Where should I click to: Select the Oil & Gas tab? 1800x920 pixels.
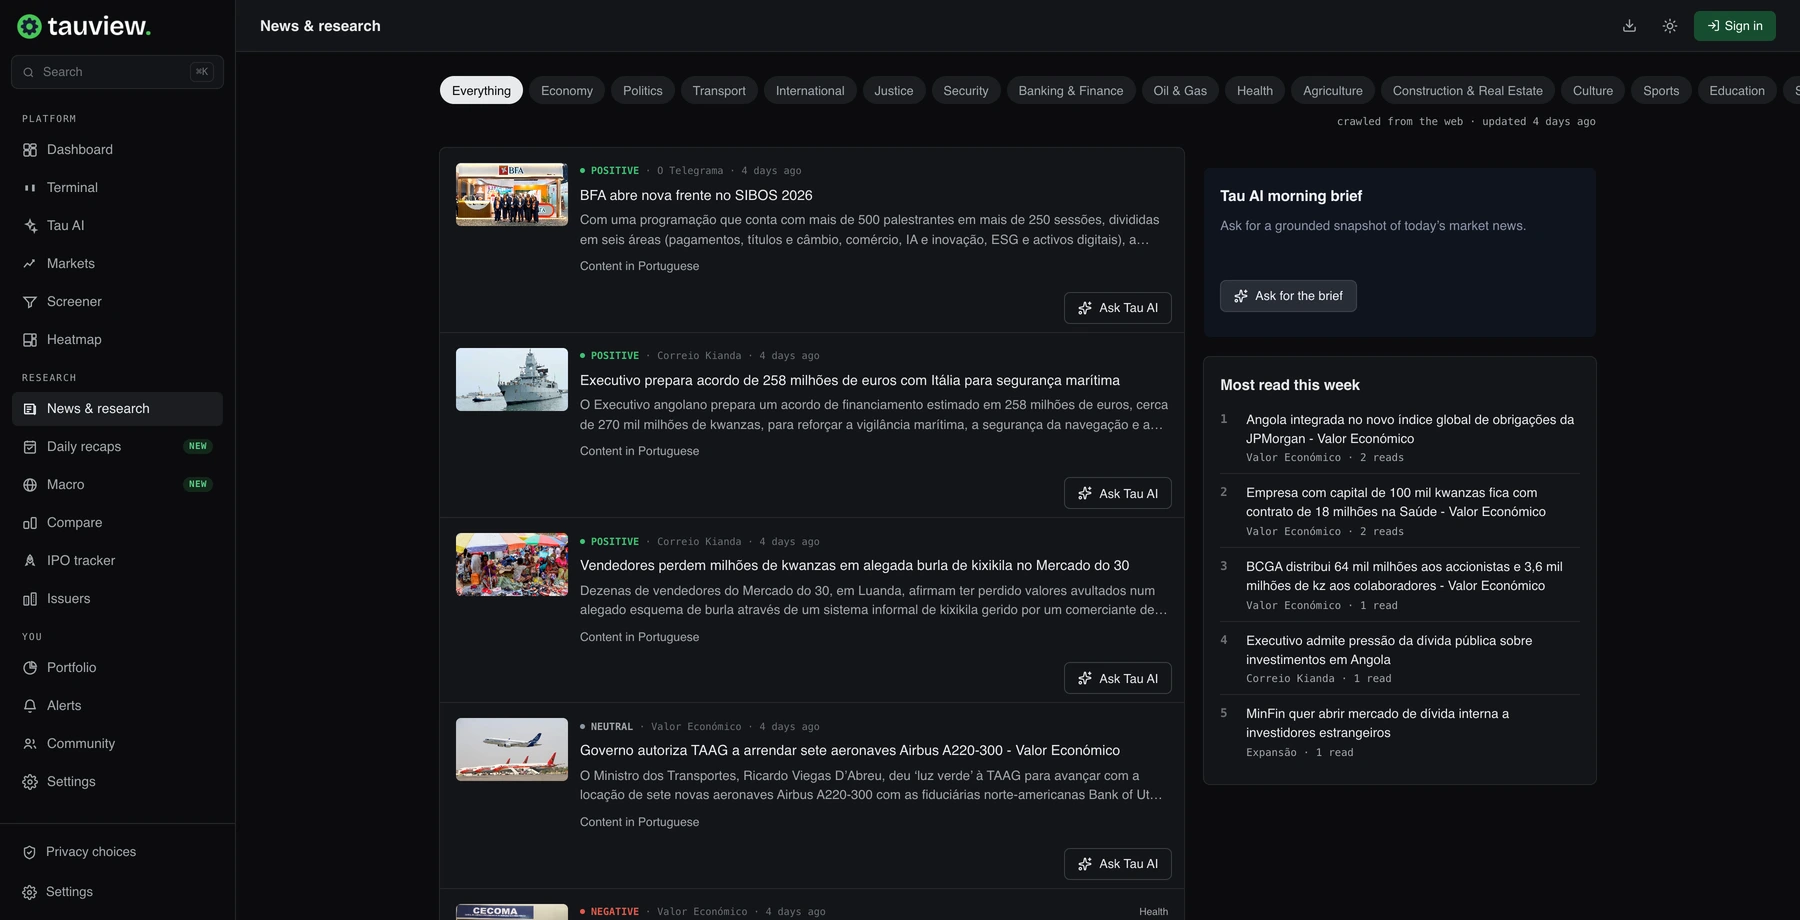[1180, 91]
